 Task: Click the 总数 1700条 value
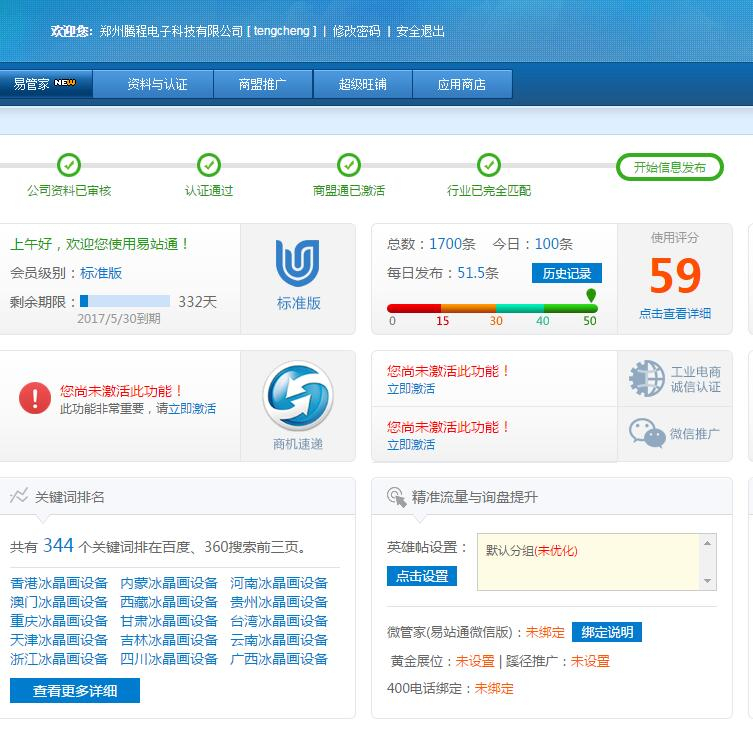452,244
